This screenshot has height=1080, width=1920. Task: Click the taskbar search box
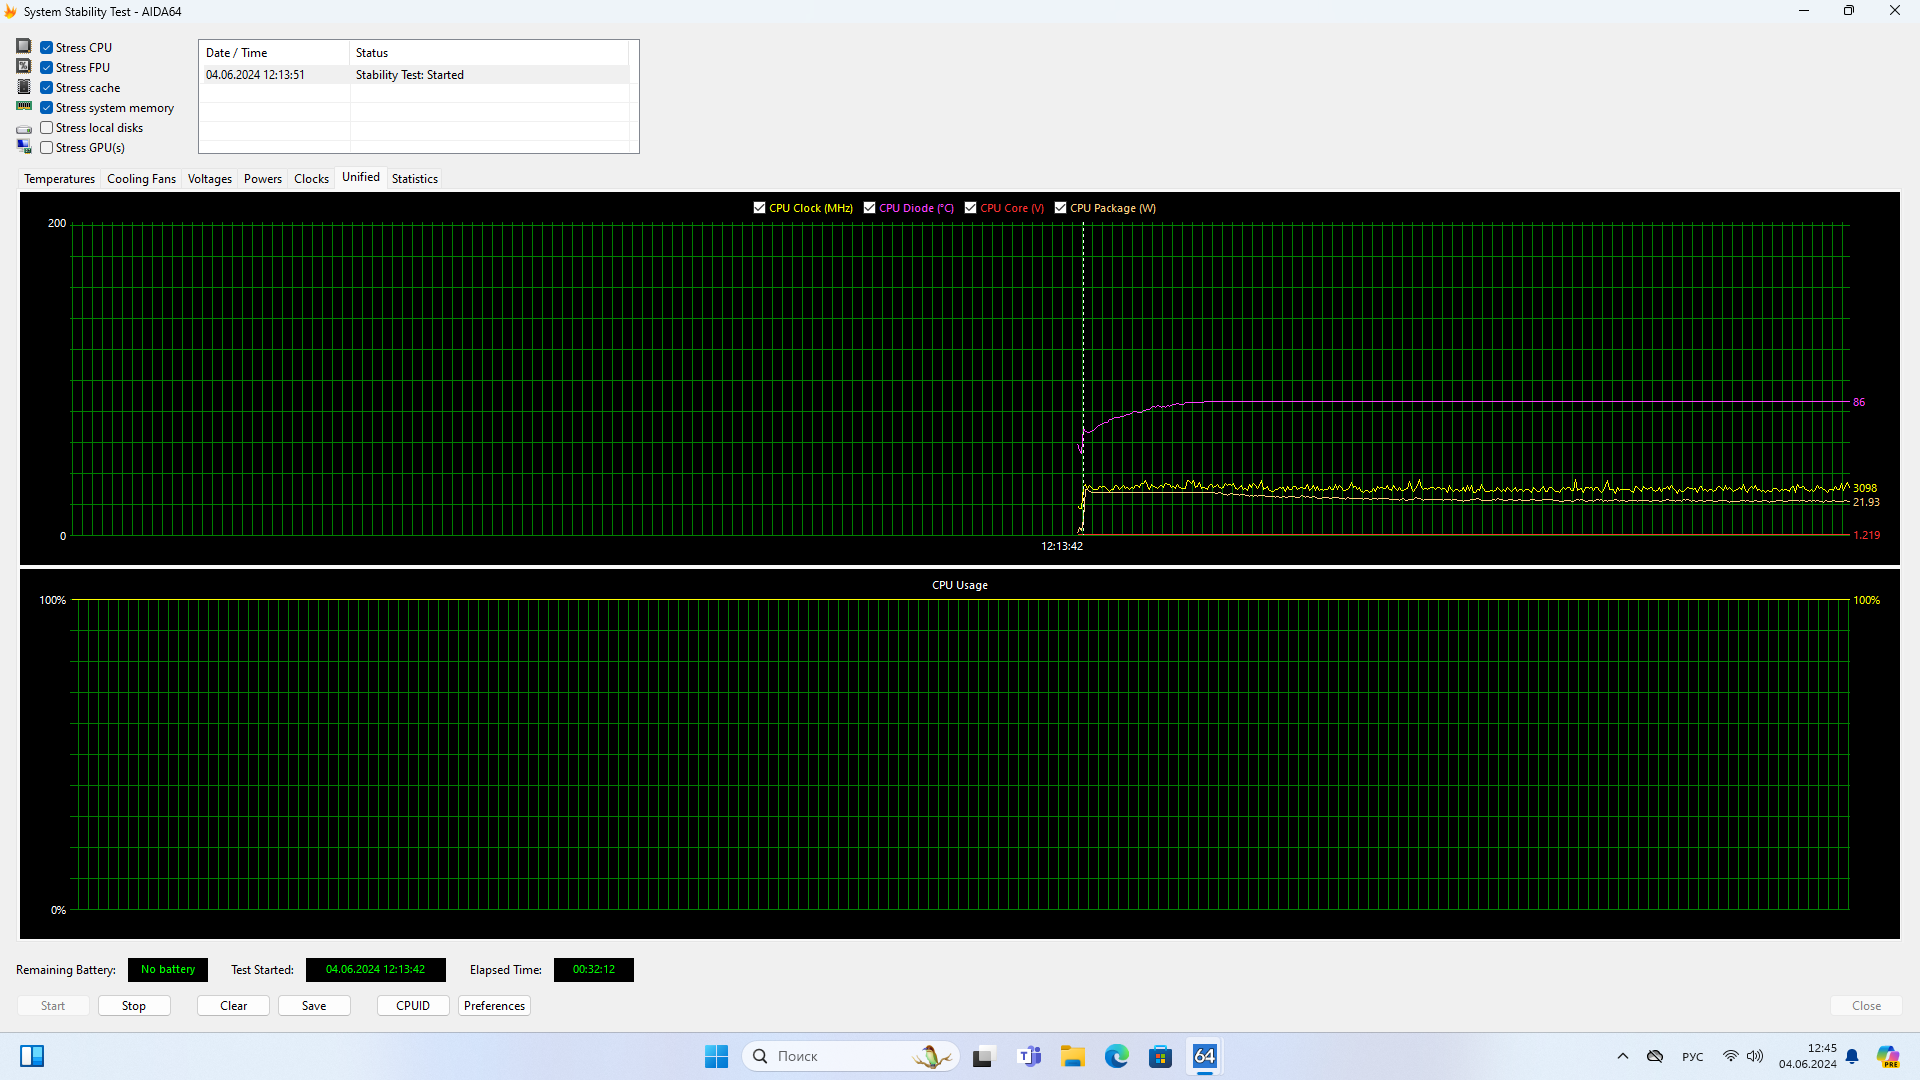point(850,1056)
